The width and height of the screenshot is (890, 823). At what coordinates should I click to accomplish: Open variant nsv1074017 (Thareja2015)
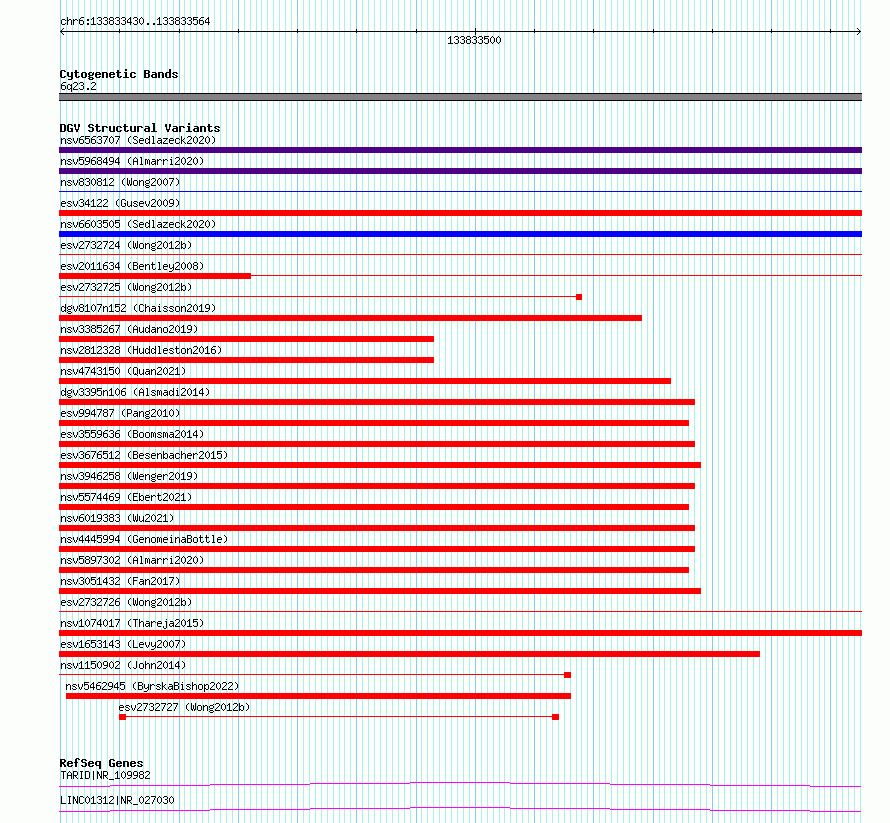tap(132, 623)
